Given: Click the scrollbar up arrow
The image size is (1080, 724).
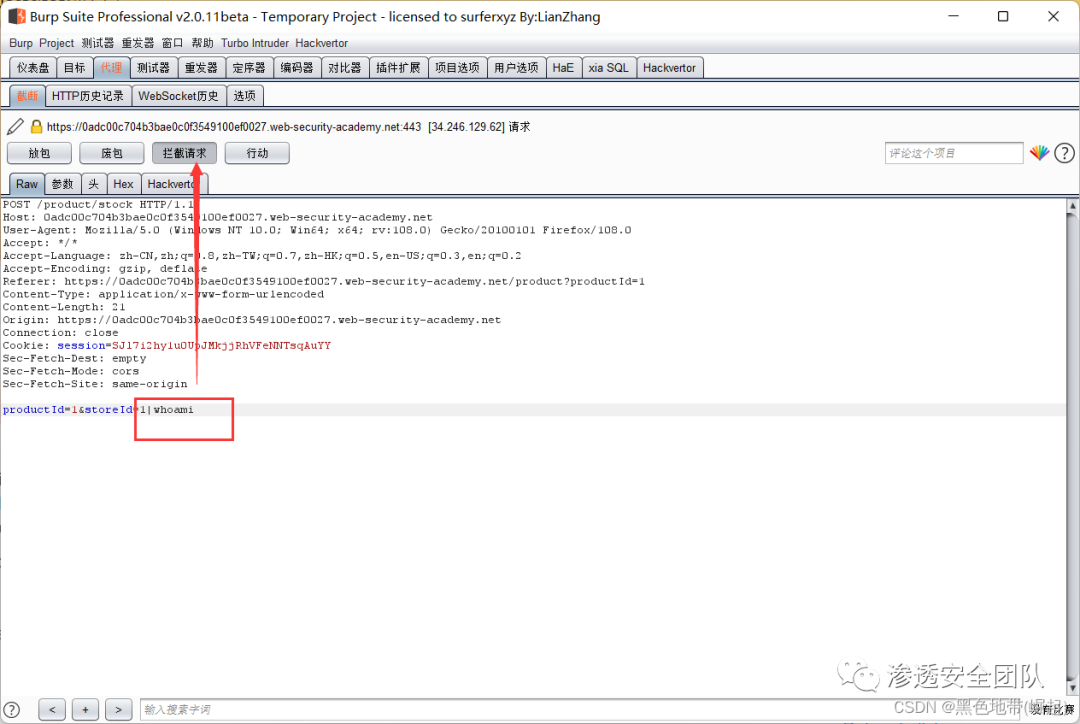Looking at the screenshot, I should click(1072, 205).
